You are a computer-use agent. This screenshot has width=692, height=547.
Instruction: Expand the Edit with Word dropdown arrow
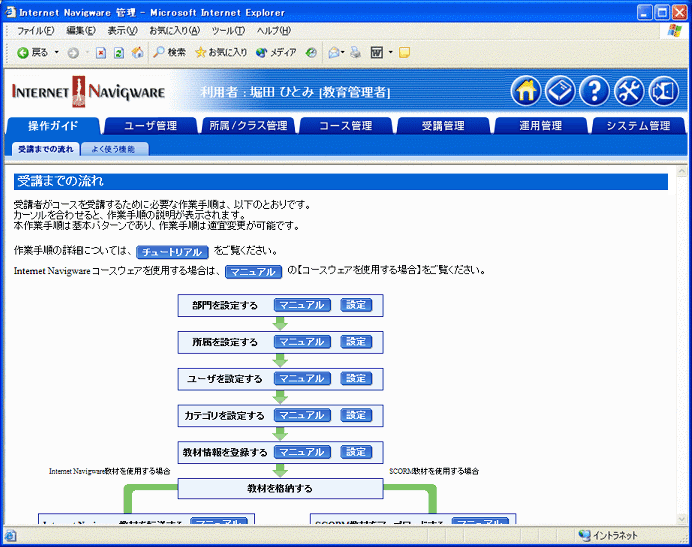[x=390, y=53]
